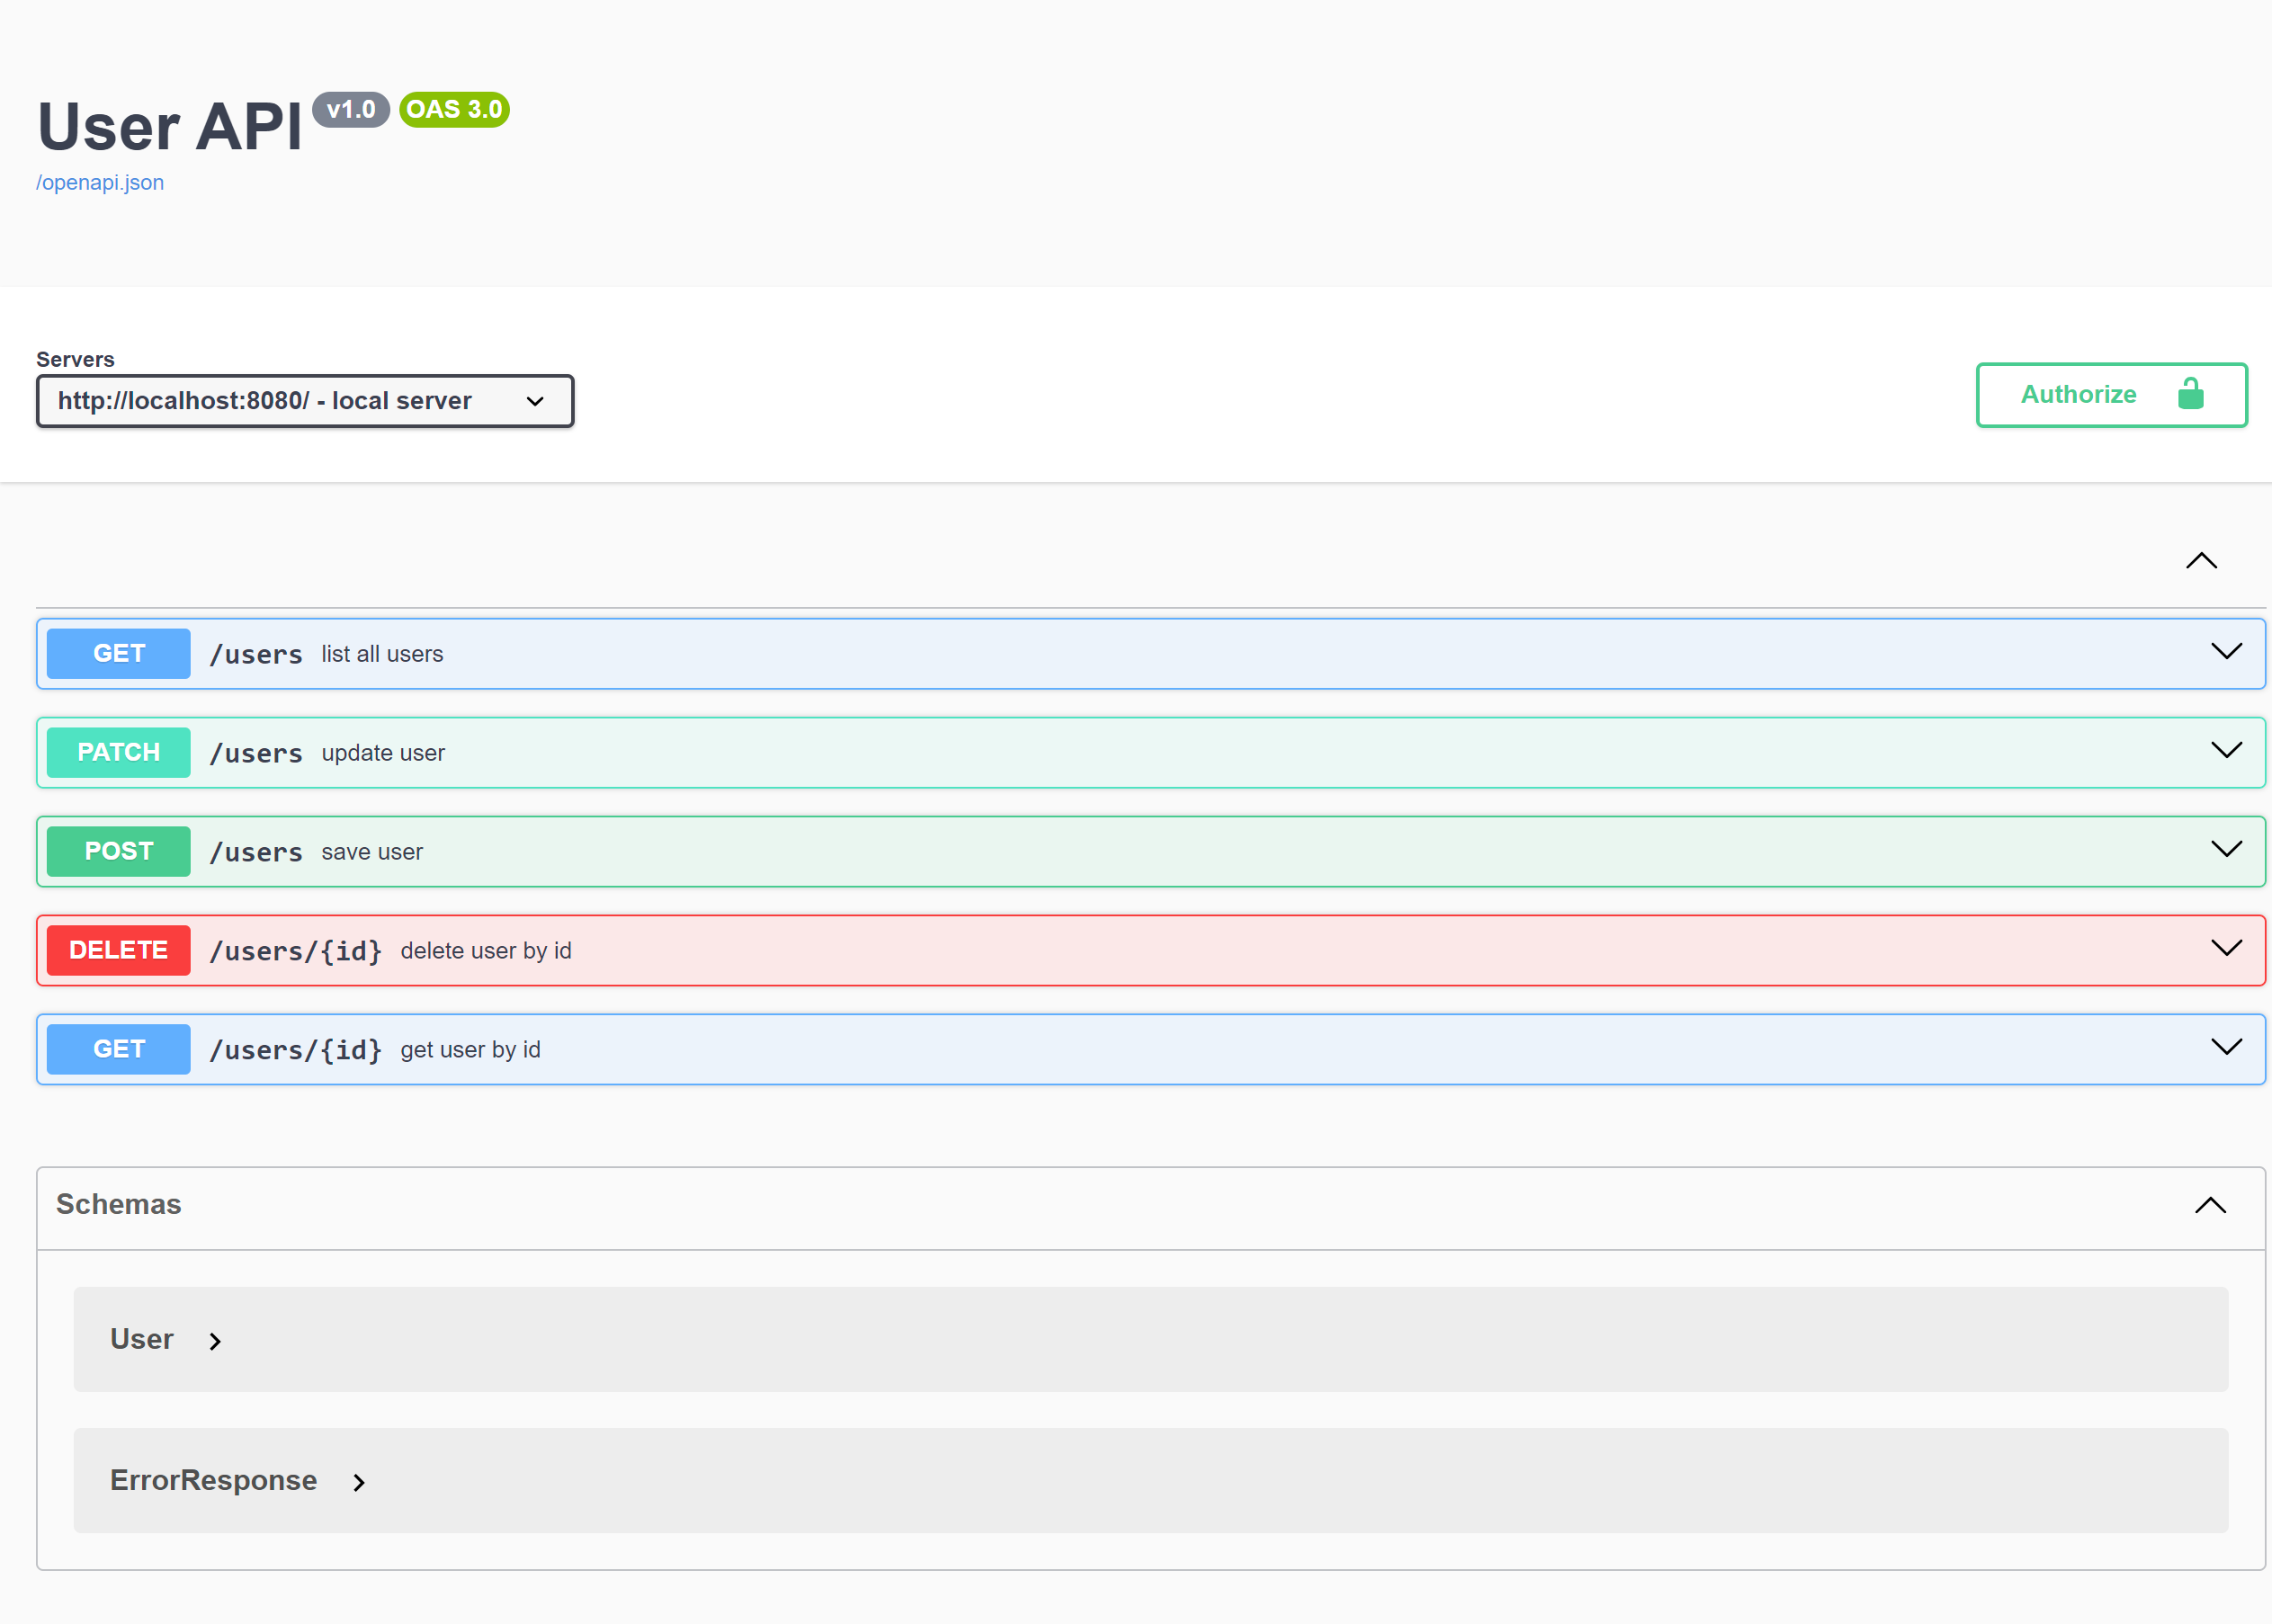The height and width of the screenshot is (1624, 2272).
Task: Select the 'save user' description text
Action: tap(372, 852)
